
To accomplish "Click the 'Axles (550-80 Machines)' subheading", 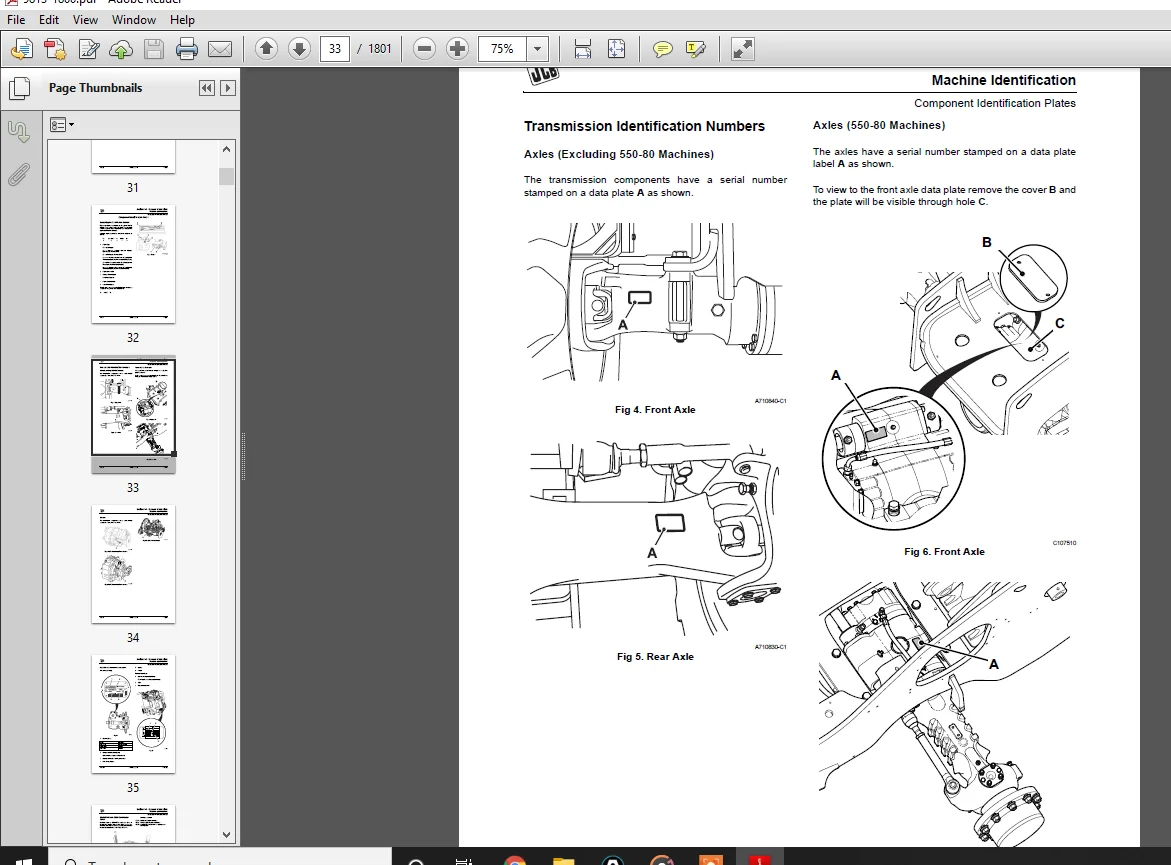I will point(879,125).
